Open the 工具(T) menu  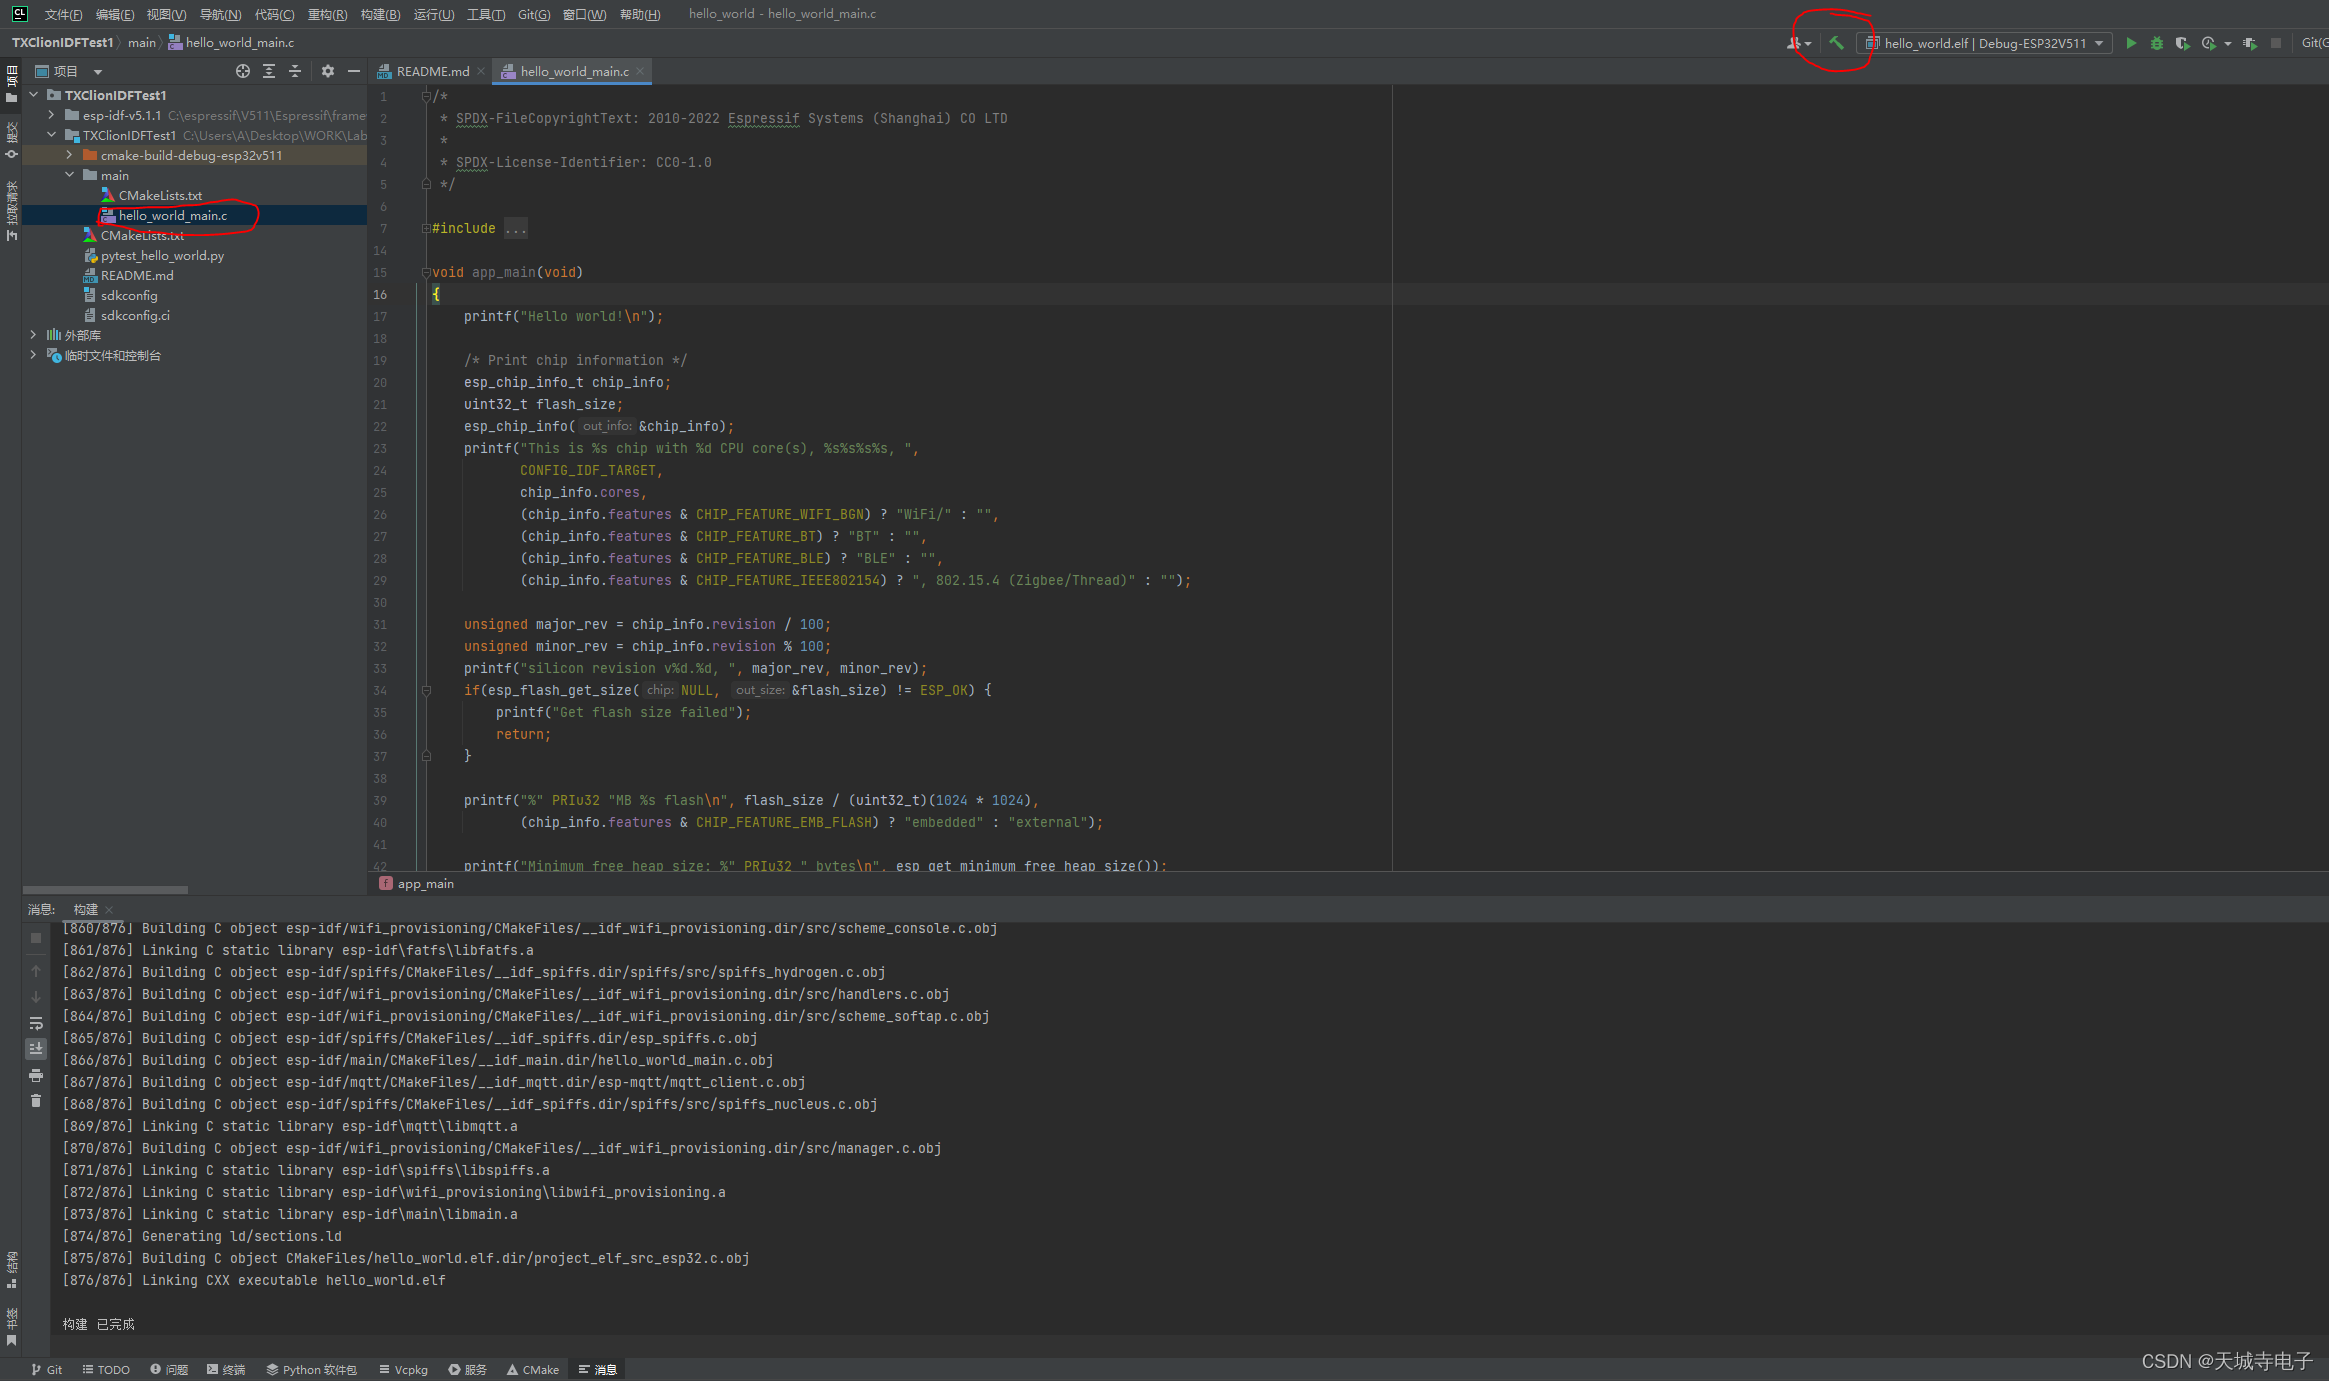486,14
